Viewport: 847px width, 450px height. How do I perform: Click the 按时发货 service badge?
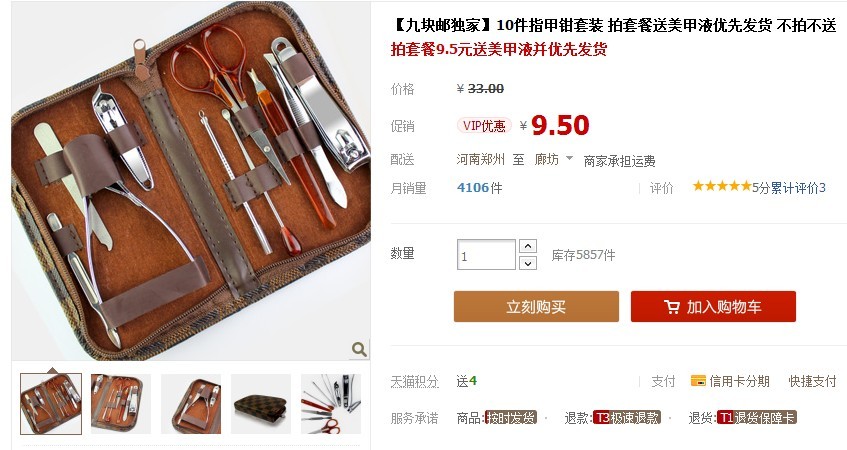(510, 418)
